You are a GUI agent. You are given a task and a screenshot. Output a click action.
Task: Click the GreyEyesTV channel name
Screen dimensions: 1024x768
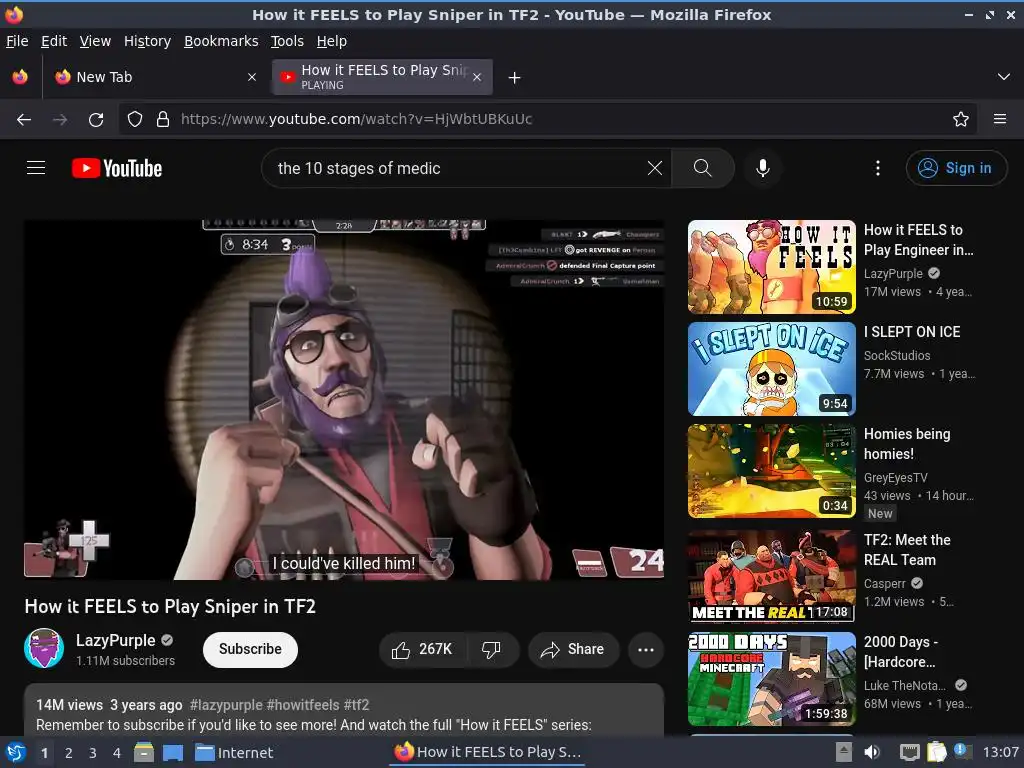point(895,477)
